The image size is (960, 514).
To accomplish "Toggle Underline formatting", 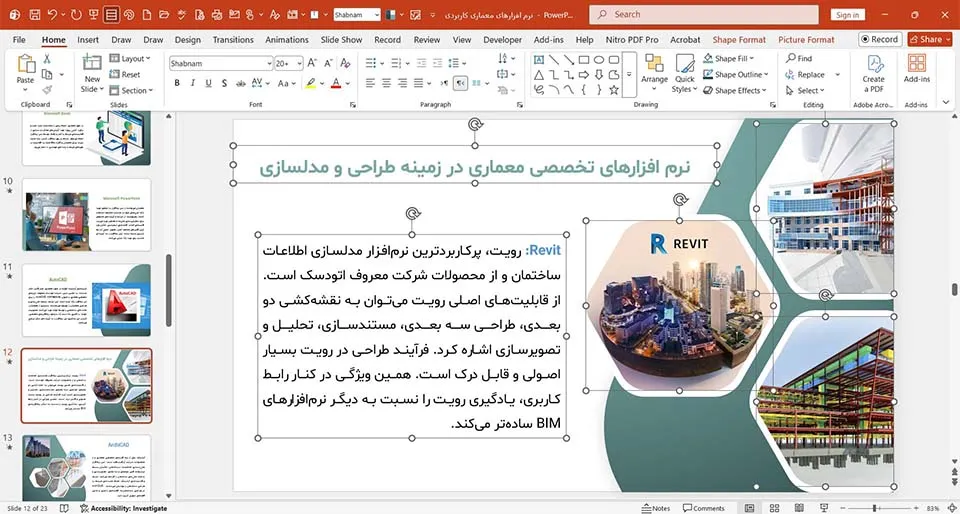I will click(x=208, y=83).
